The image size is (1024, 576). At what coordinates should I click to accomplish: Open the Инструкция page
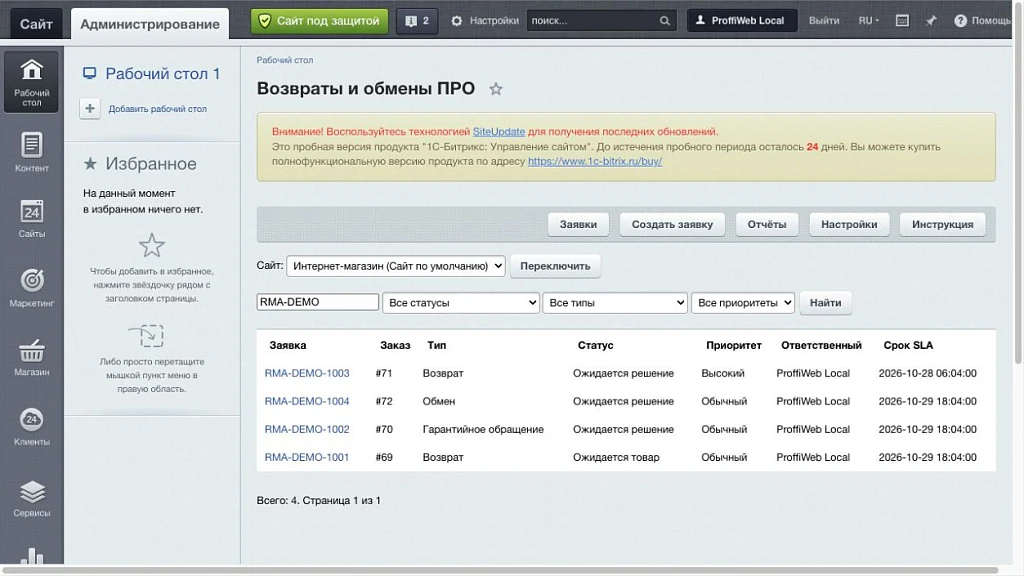click(x=942, y=224)
